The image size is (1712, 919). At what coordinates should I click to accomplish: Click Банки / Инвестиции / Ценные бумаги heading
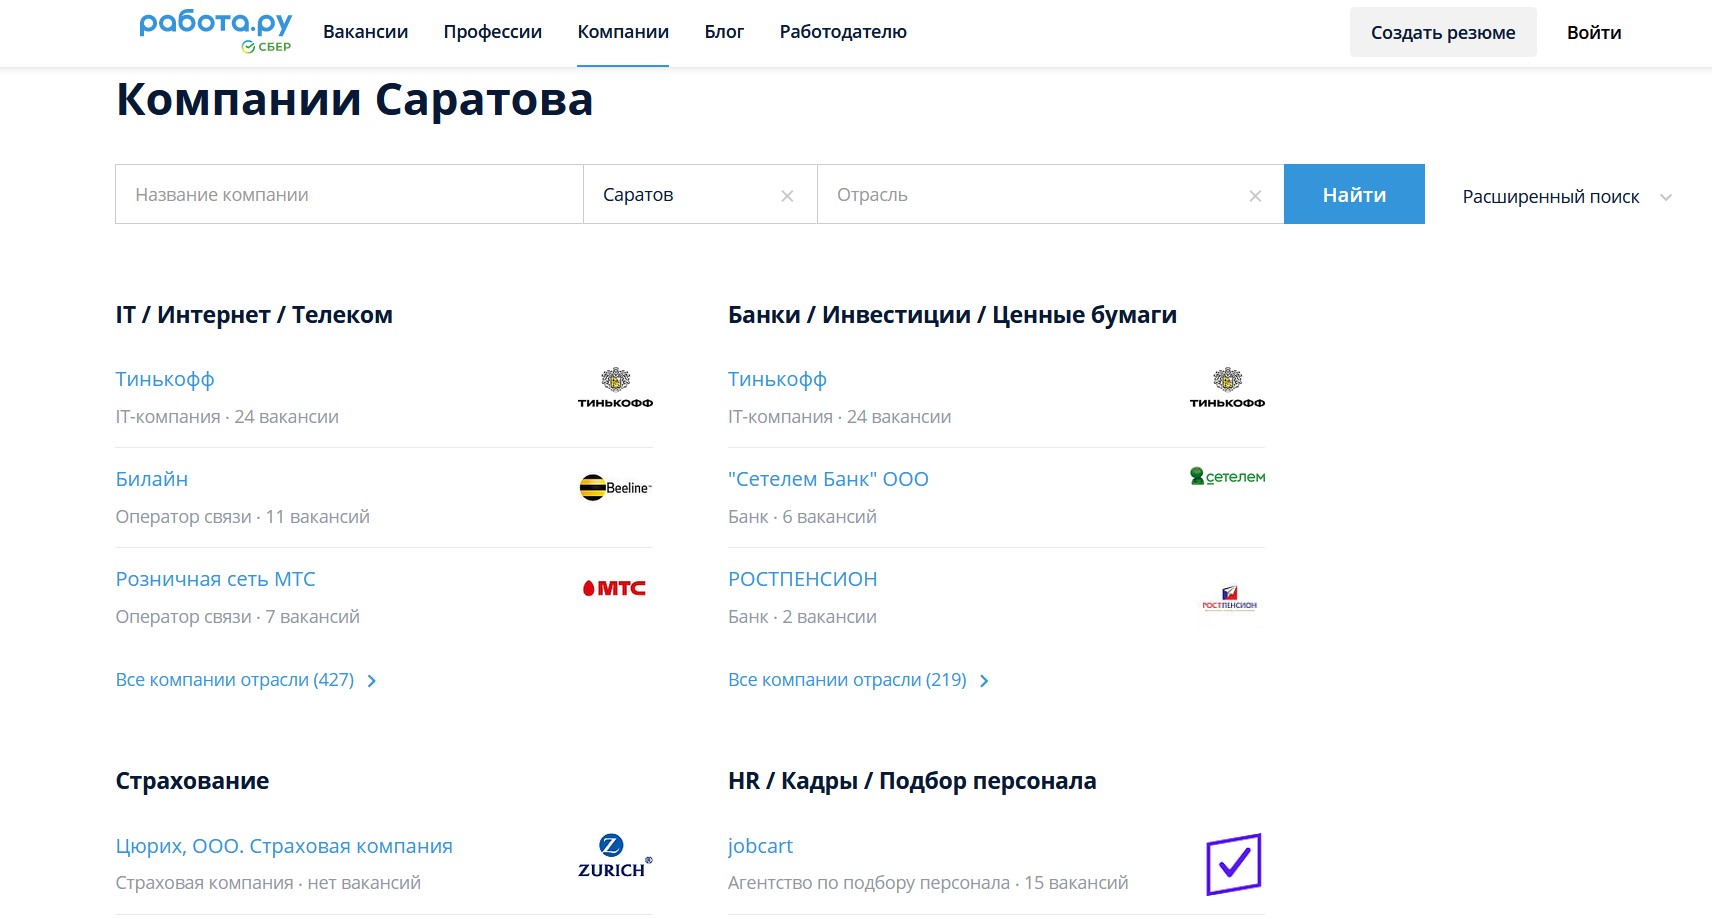952,315
